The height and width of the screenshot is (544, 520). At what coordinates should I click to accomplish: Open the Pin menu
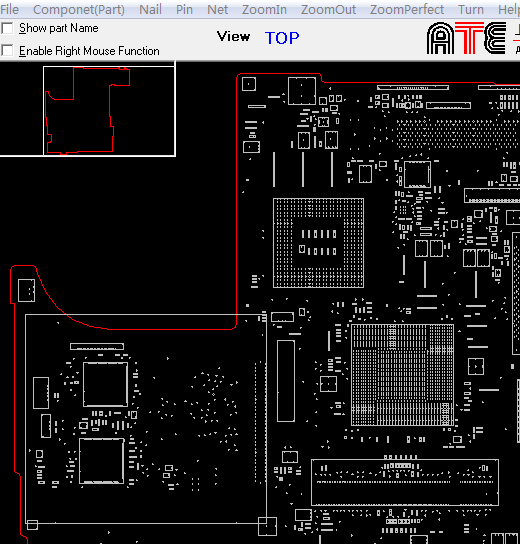tap(184, 9)
